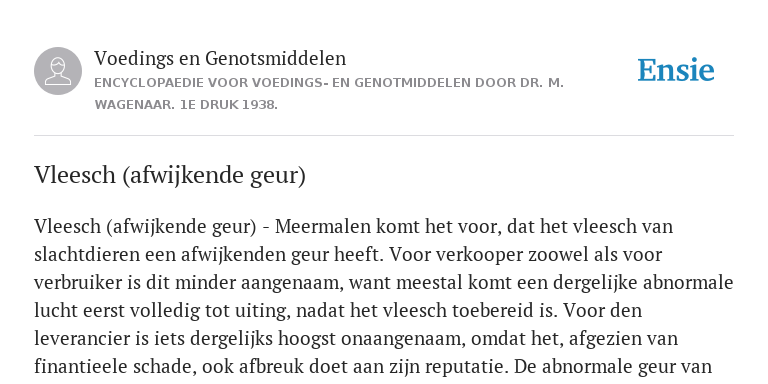Click 'Vleesch (afwijkende geur)' starting the paragraph
This screenshot has width=768, height=384.
[x=145, y=228]
